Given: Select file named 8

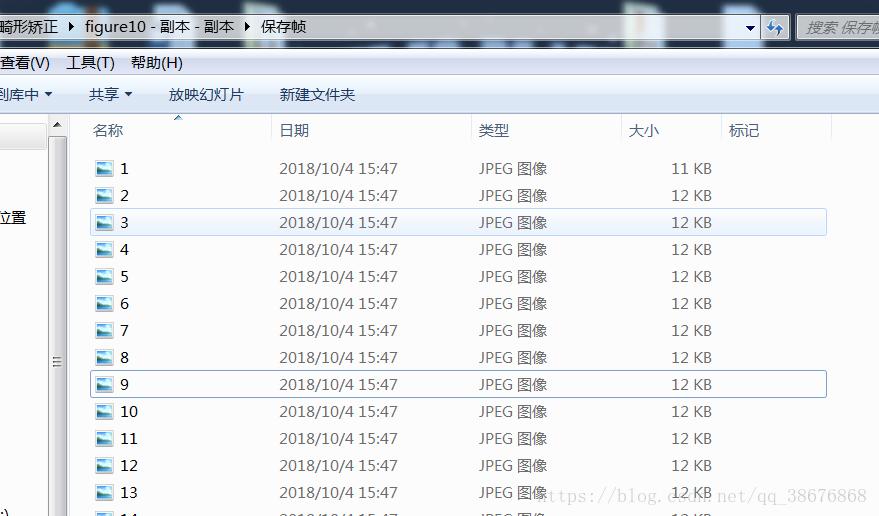Looking at the screenshot, I should pos(124,357).
